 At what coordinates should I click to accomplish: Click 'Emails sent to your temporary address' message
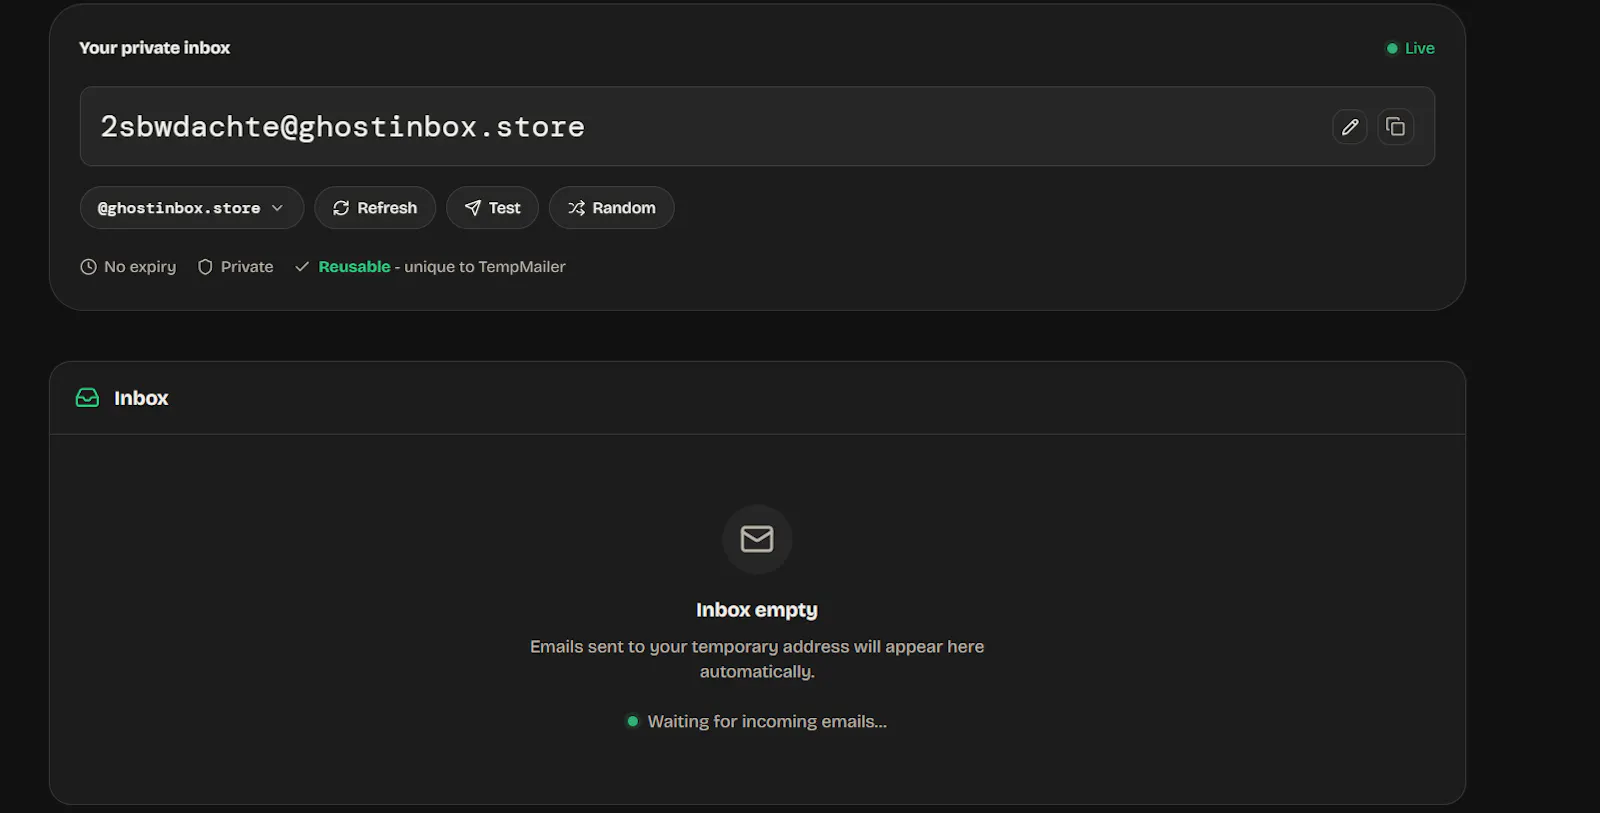757,659
